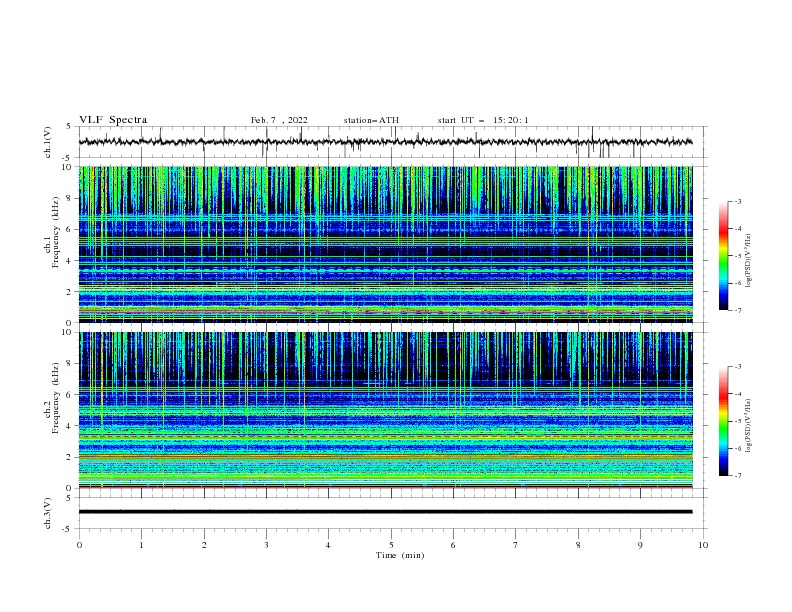Click the ch.2 colorbar log(PSD) label

coord(749,425)
